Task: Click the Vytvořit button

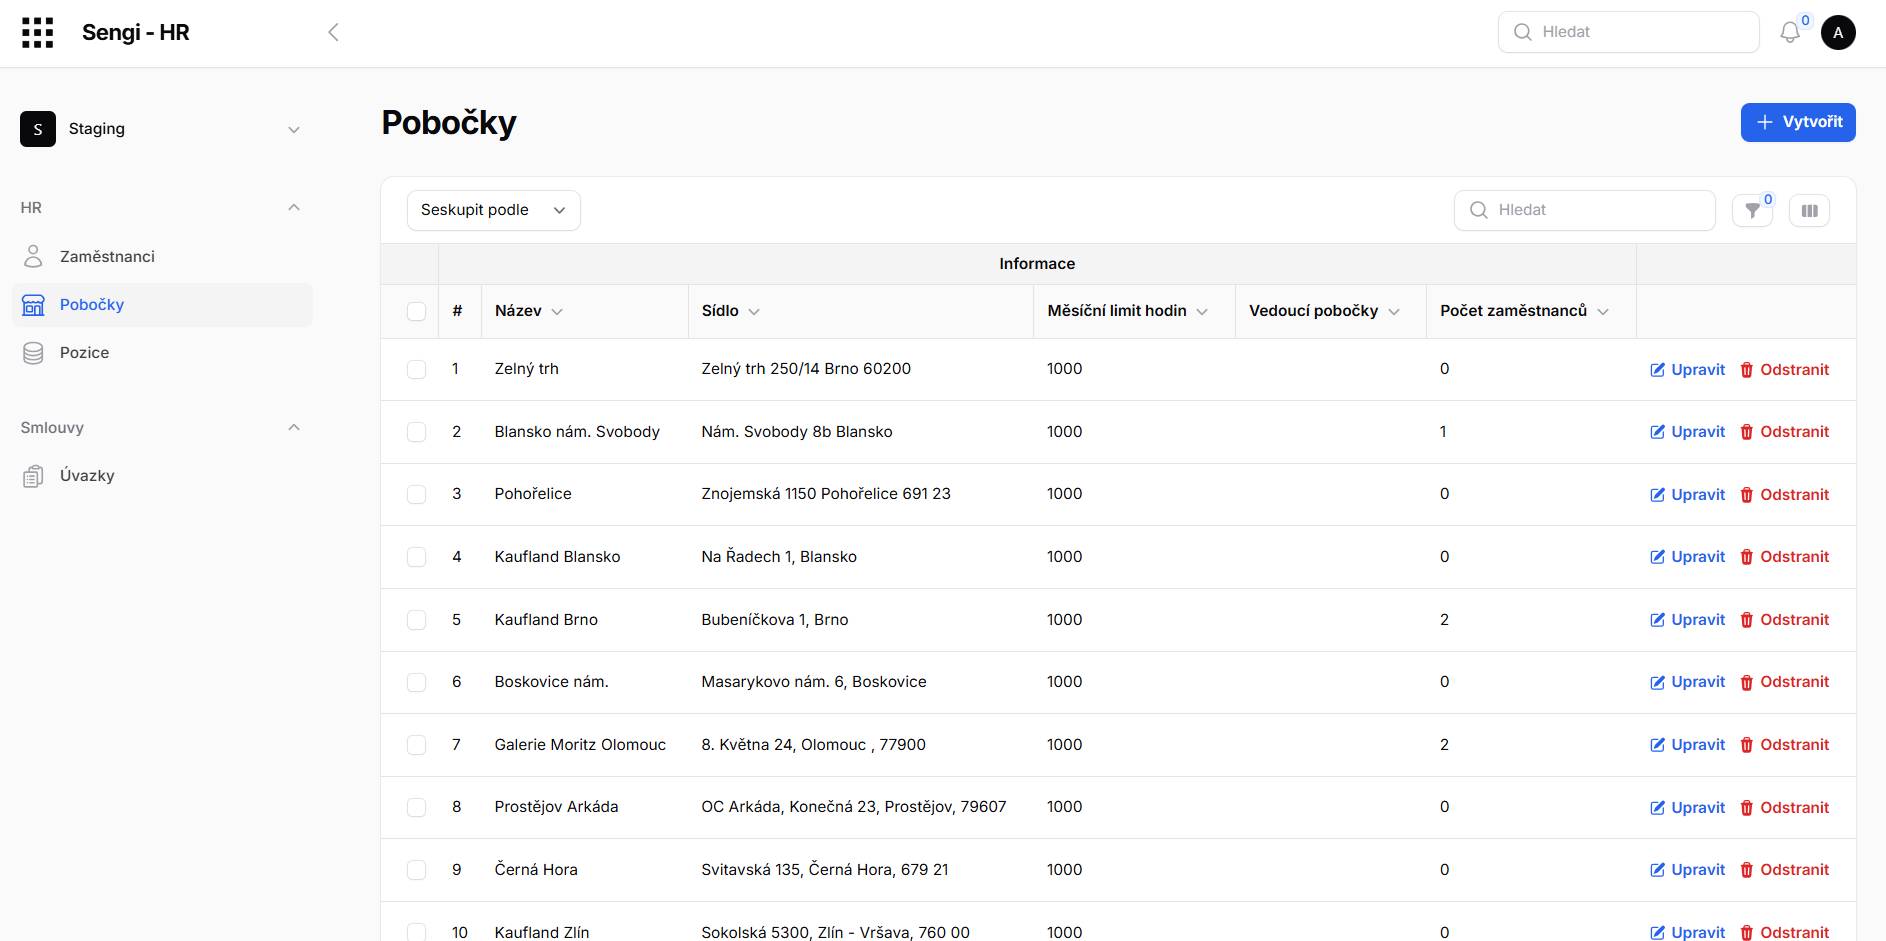Action: [1798, 122]
